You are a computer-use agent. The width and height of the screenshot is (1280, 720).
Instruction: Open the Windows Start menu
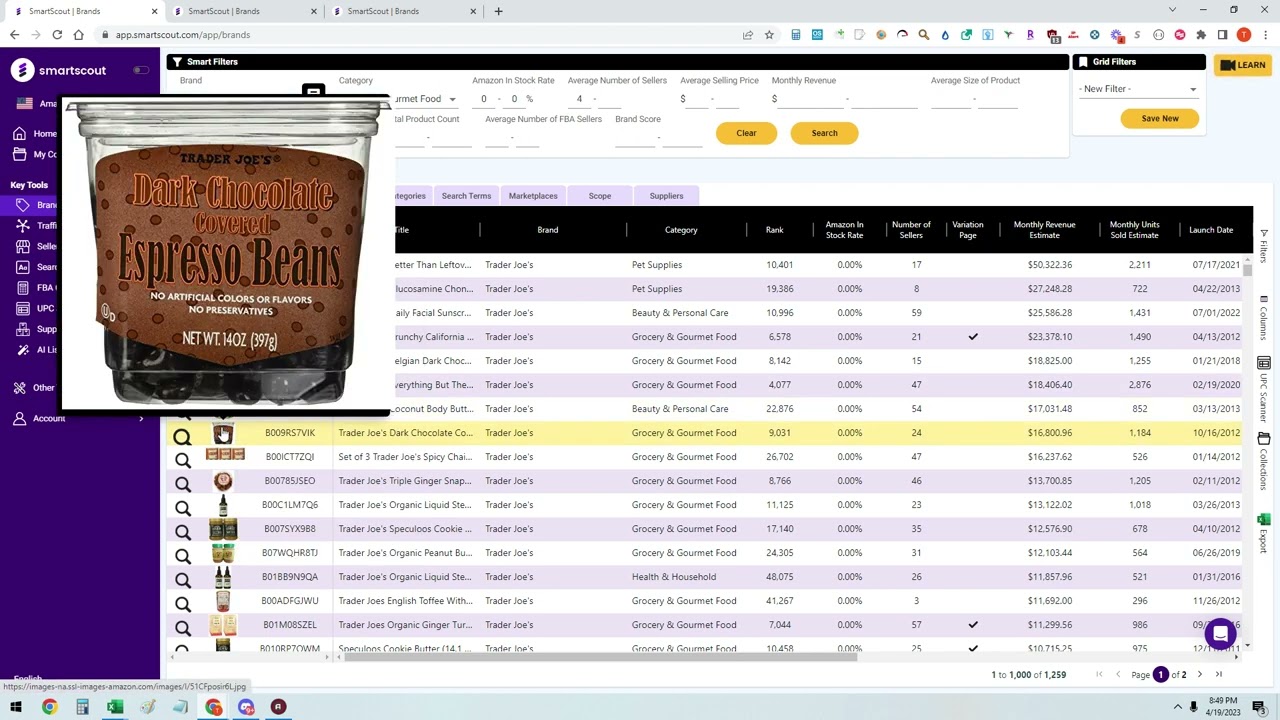15,707
